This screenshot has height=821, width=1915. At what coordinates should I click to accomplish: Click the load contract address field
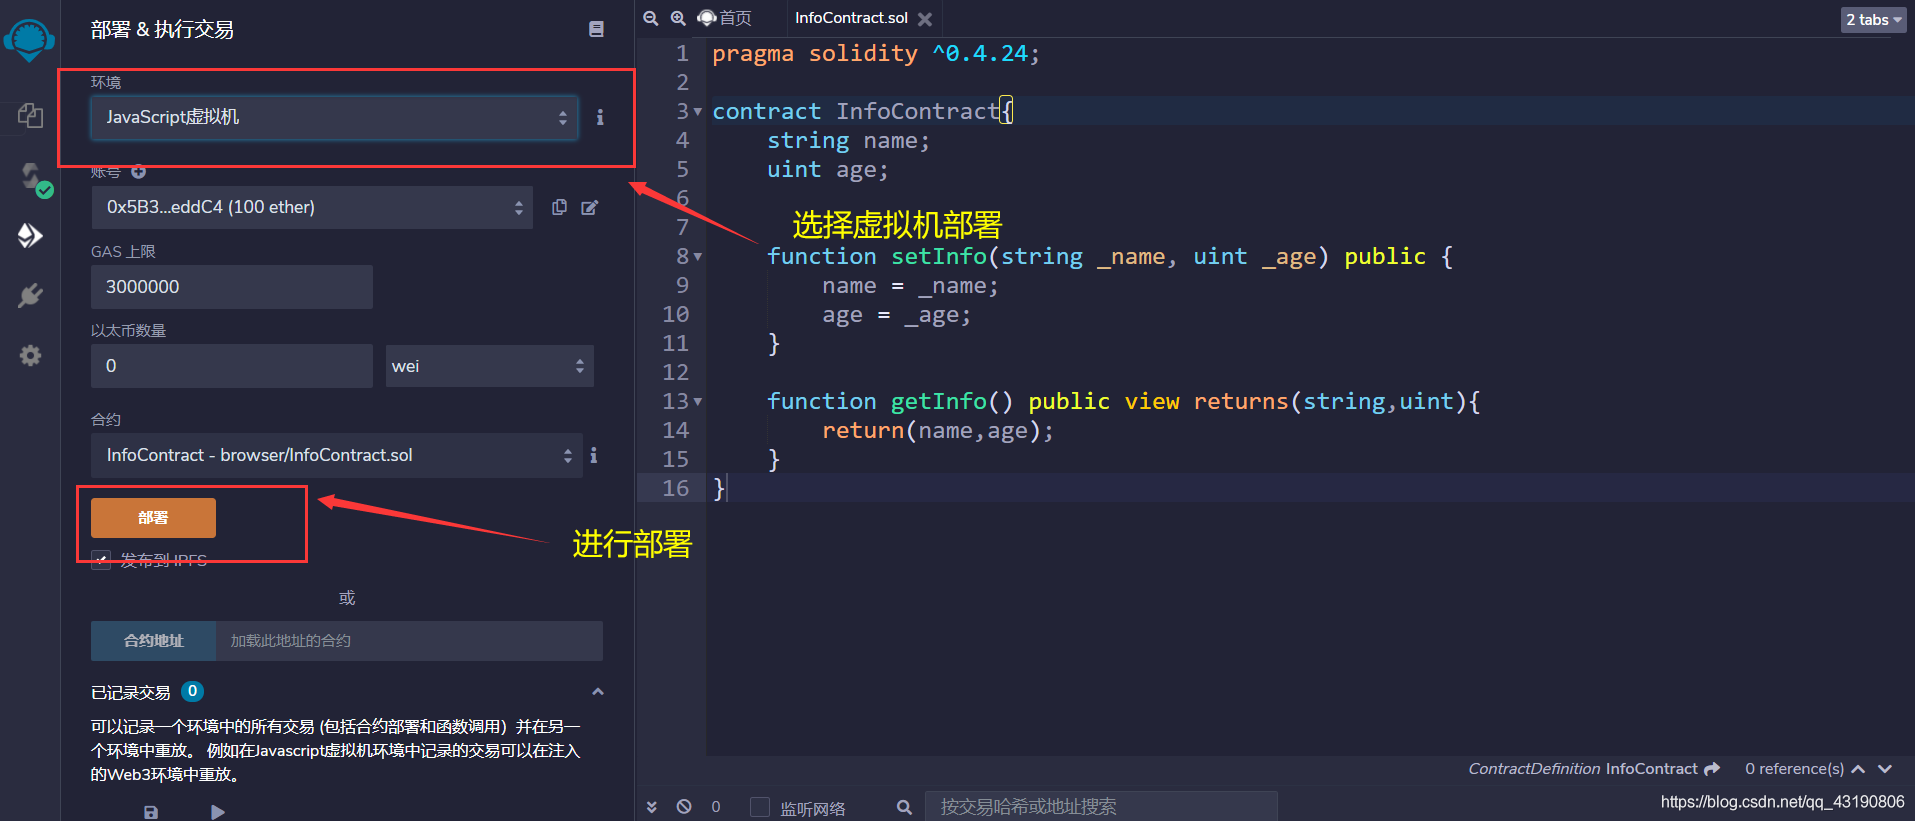pos(409,641)
